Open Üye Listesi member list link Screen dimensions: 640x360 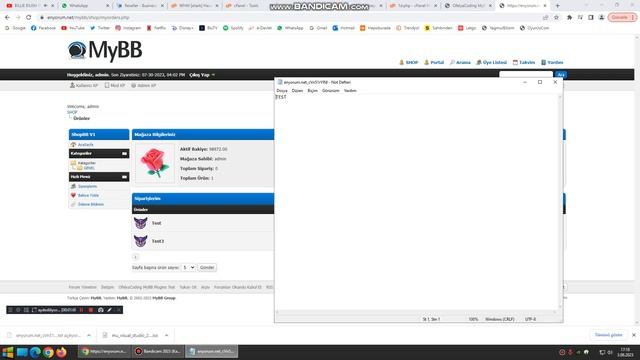click(491, 62)
